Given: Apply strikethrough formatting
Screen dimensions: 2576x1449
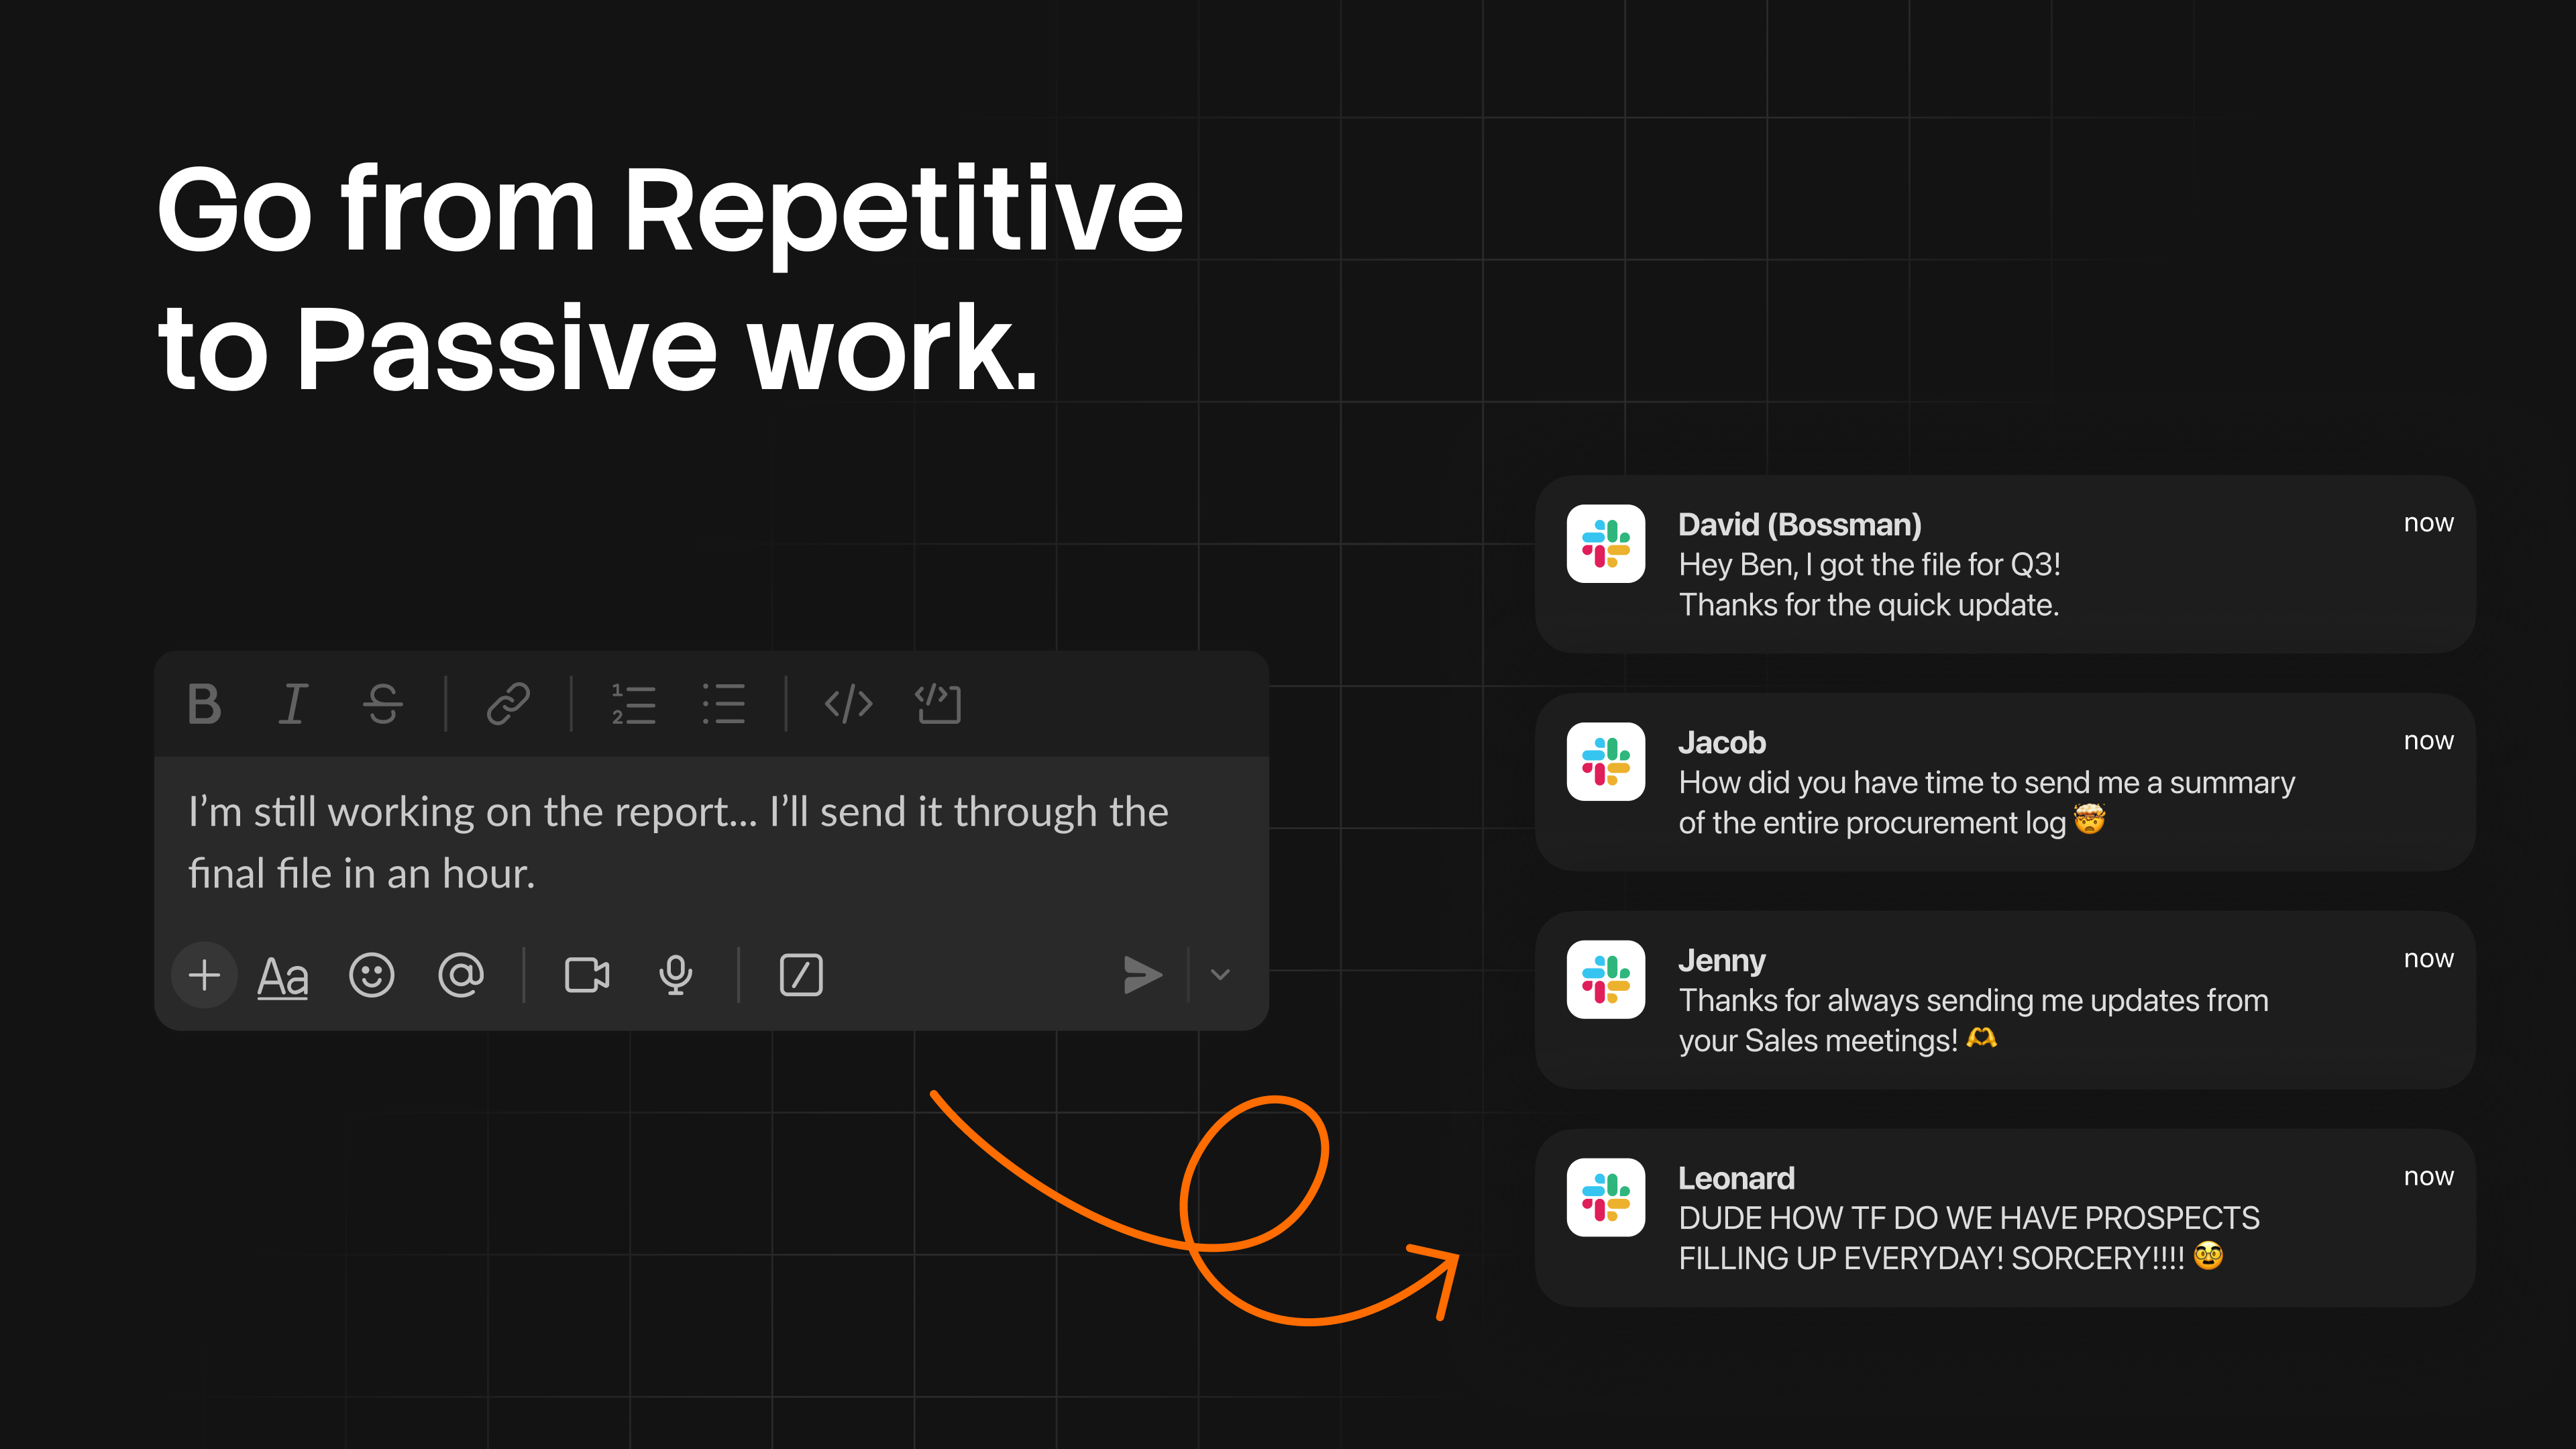Looking at the screenshot, I should [x=382, y=704].
